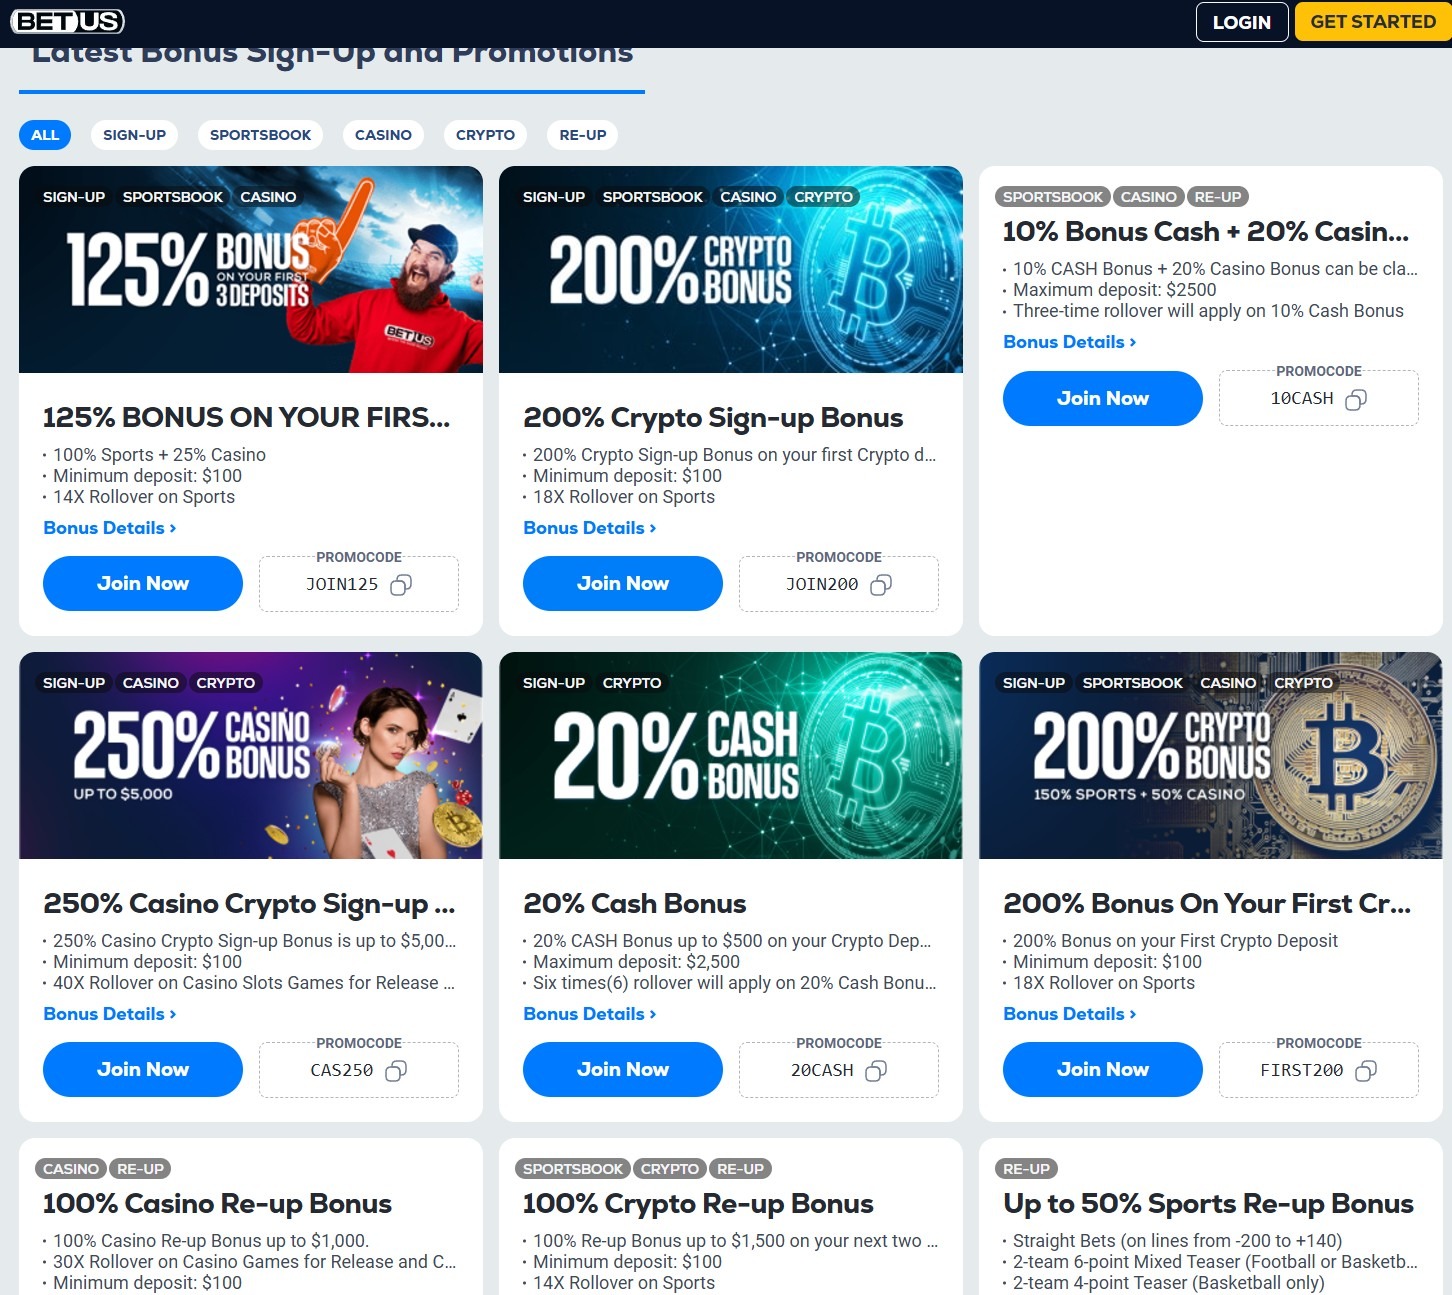Join Now on 250% Casino Crypto card

click(143, 1069)
